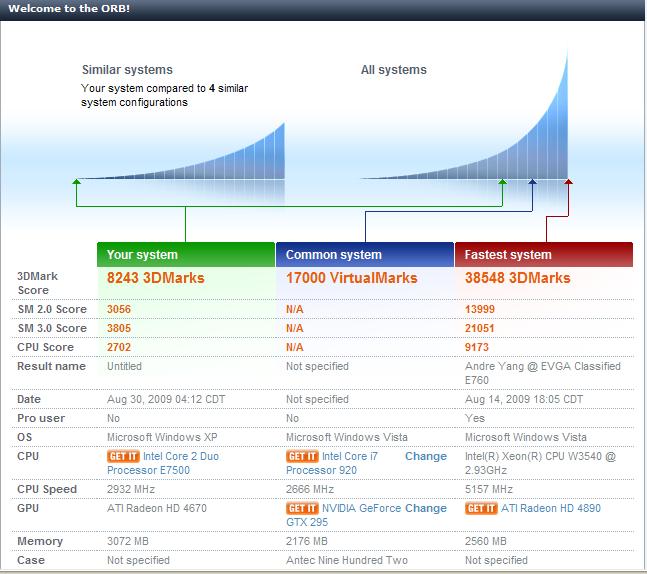The height and width of the screenshot is (574, 647).
Task: Click the ATI Radeon HD 4670 text
Action: tap(157, 508)
